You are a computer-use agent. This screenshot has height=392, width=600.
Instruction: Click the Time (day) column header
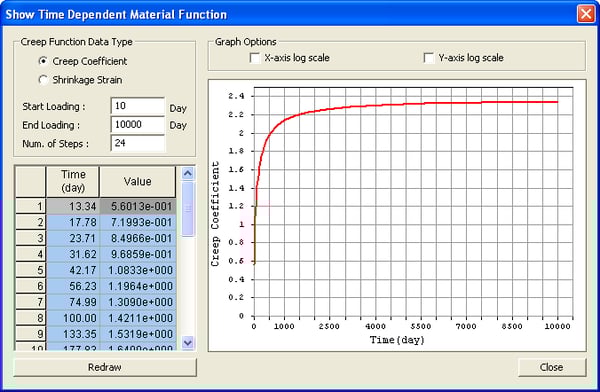(x=73, y=181)
